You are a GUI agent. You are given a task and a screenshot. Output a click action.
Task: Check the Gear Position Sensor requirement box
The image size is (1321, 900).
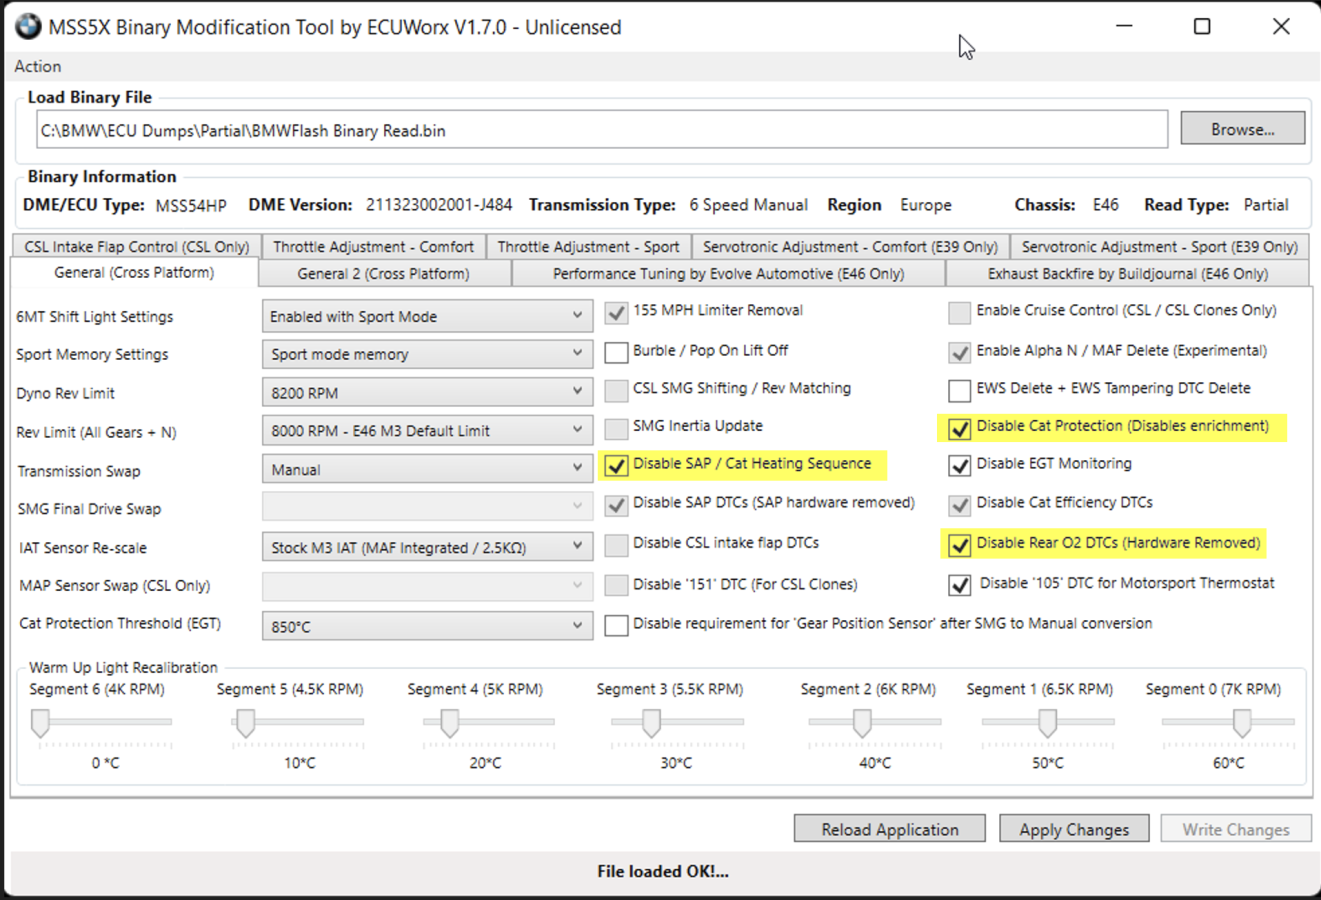617,625
